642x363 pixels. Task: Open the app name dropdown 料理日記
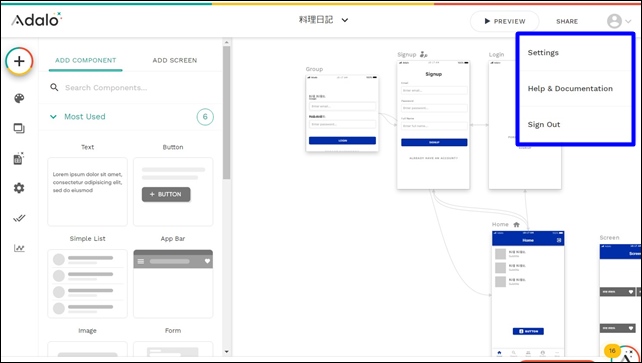click(323, 20)
